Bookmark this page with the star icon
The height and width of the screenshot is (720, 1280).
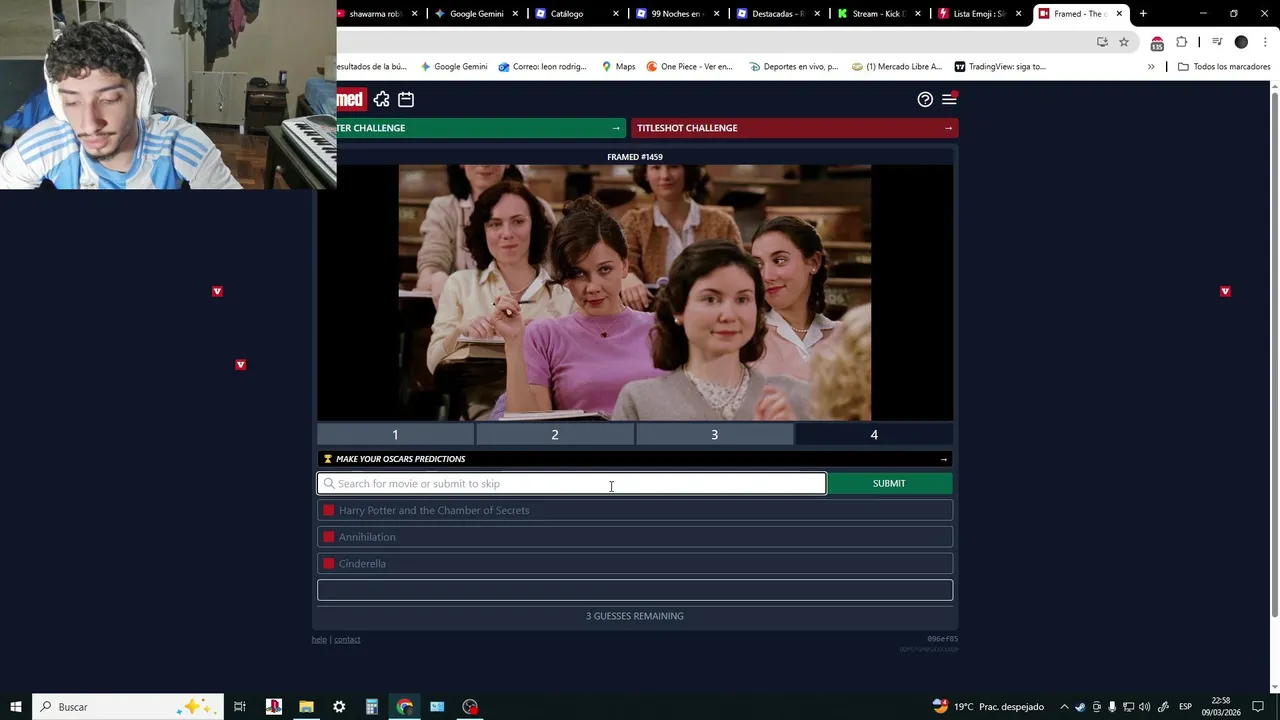(x=1124, y=42)
